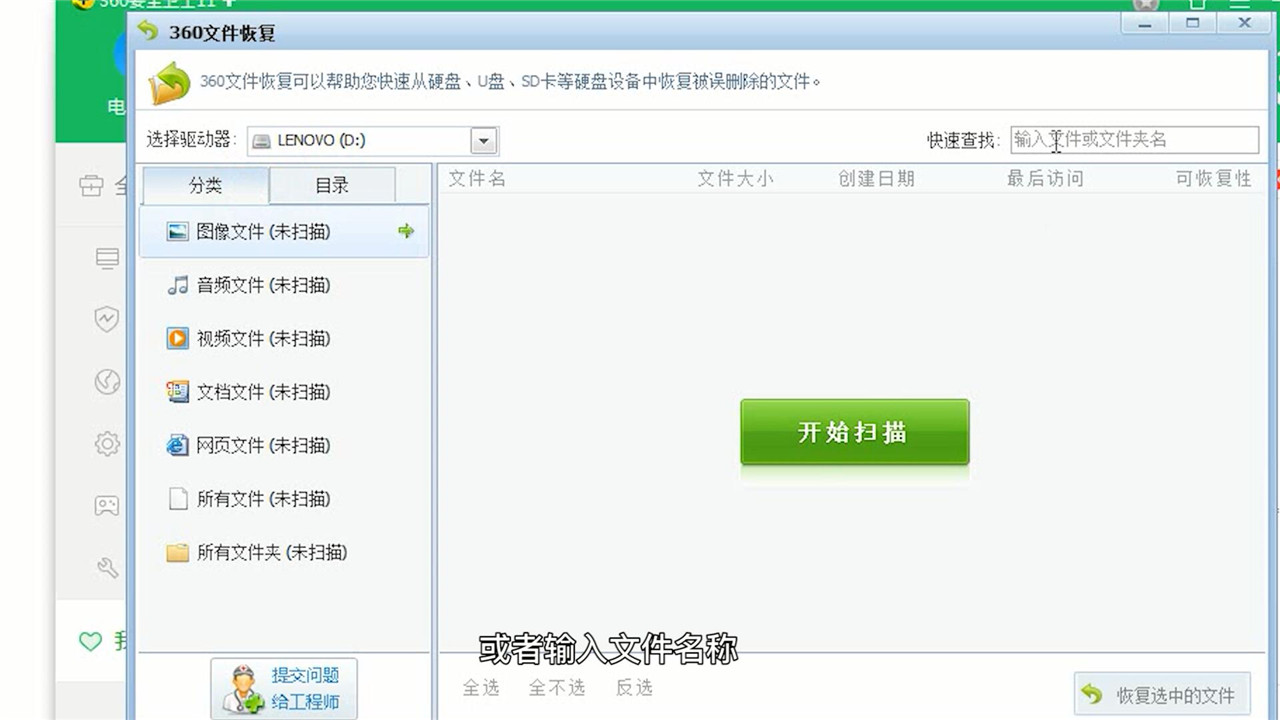Select the 网页文件 webpage category icon
Viewport: 1280px width, 720px height.
tap(178, 445)
